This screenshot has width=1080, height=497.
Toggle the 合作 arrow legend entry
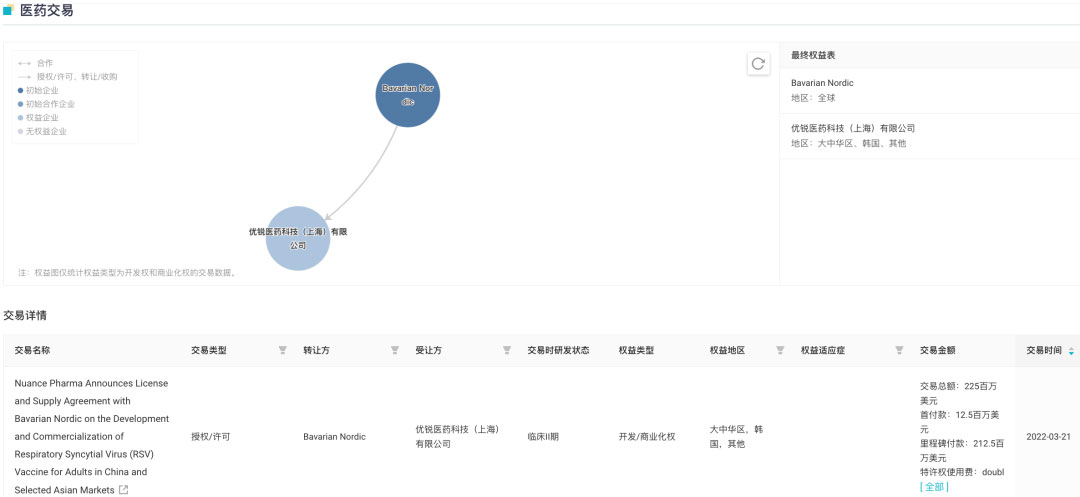[x=36, y=63]
